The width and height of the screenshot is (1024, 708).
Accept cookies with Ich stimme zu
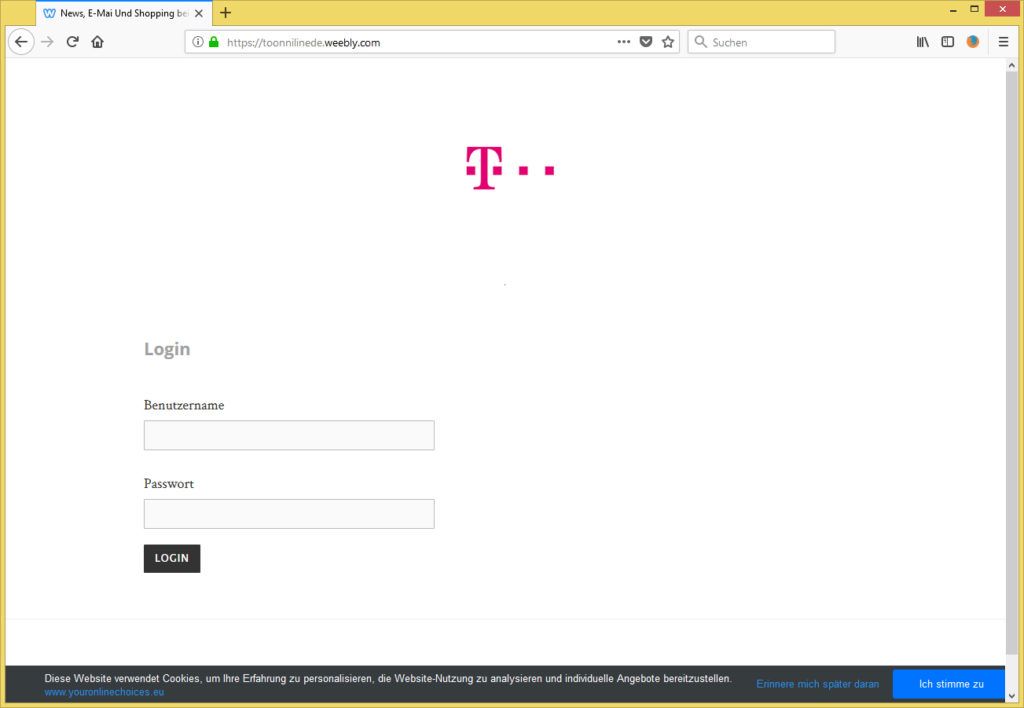[950, 684]
